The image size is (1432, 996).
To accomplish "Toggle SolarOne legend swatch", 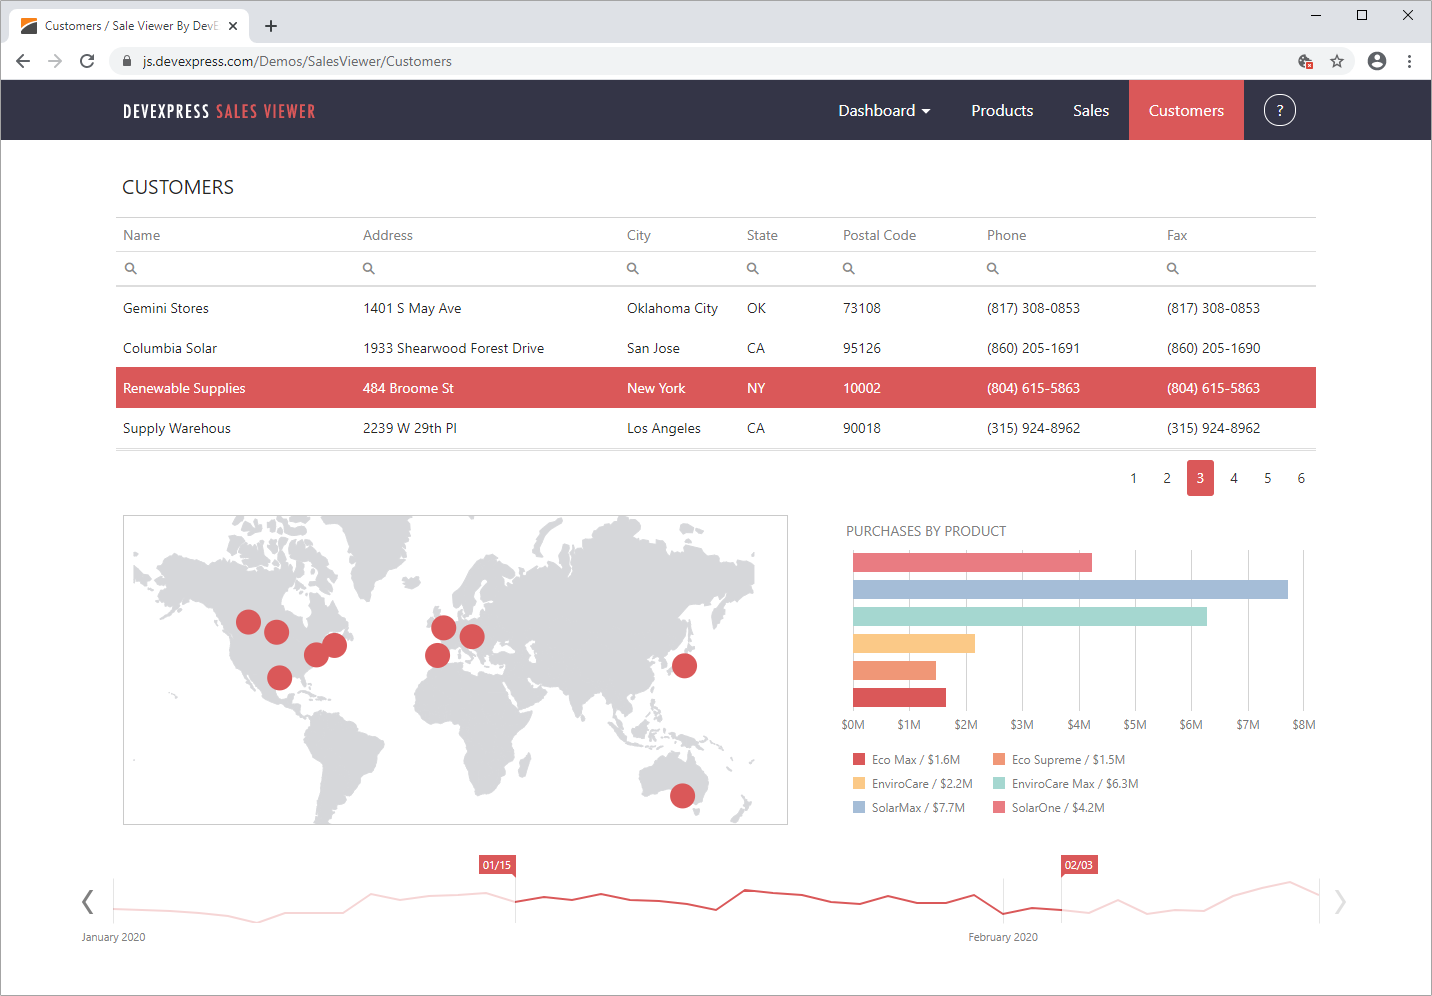I will point(999,807).
